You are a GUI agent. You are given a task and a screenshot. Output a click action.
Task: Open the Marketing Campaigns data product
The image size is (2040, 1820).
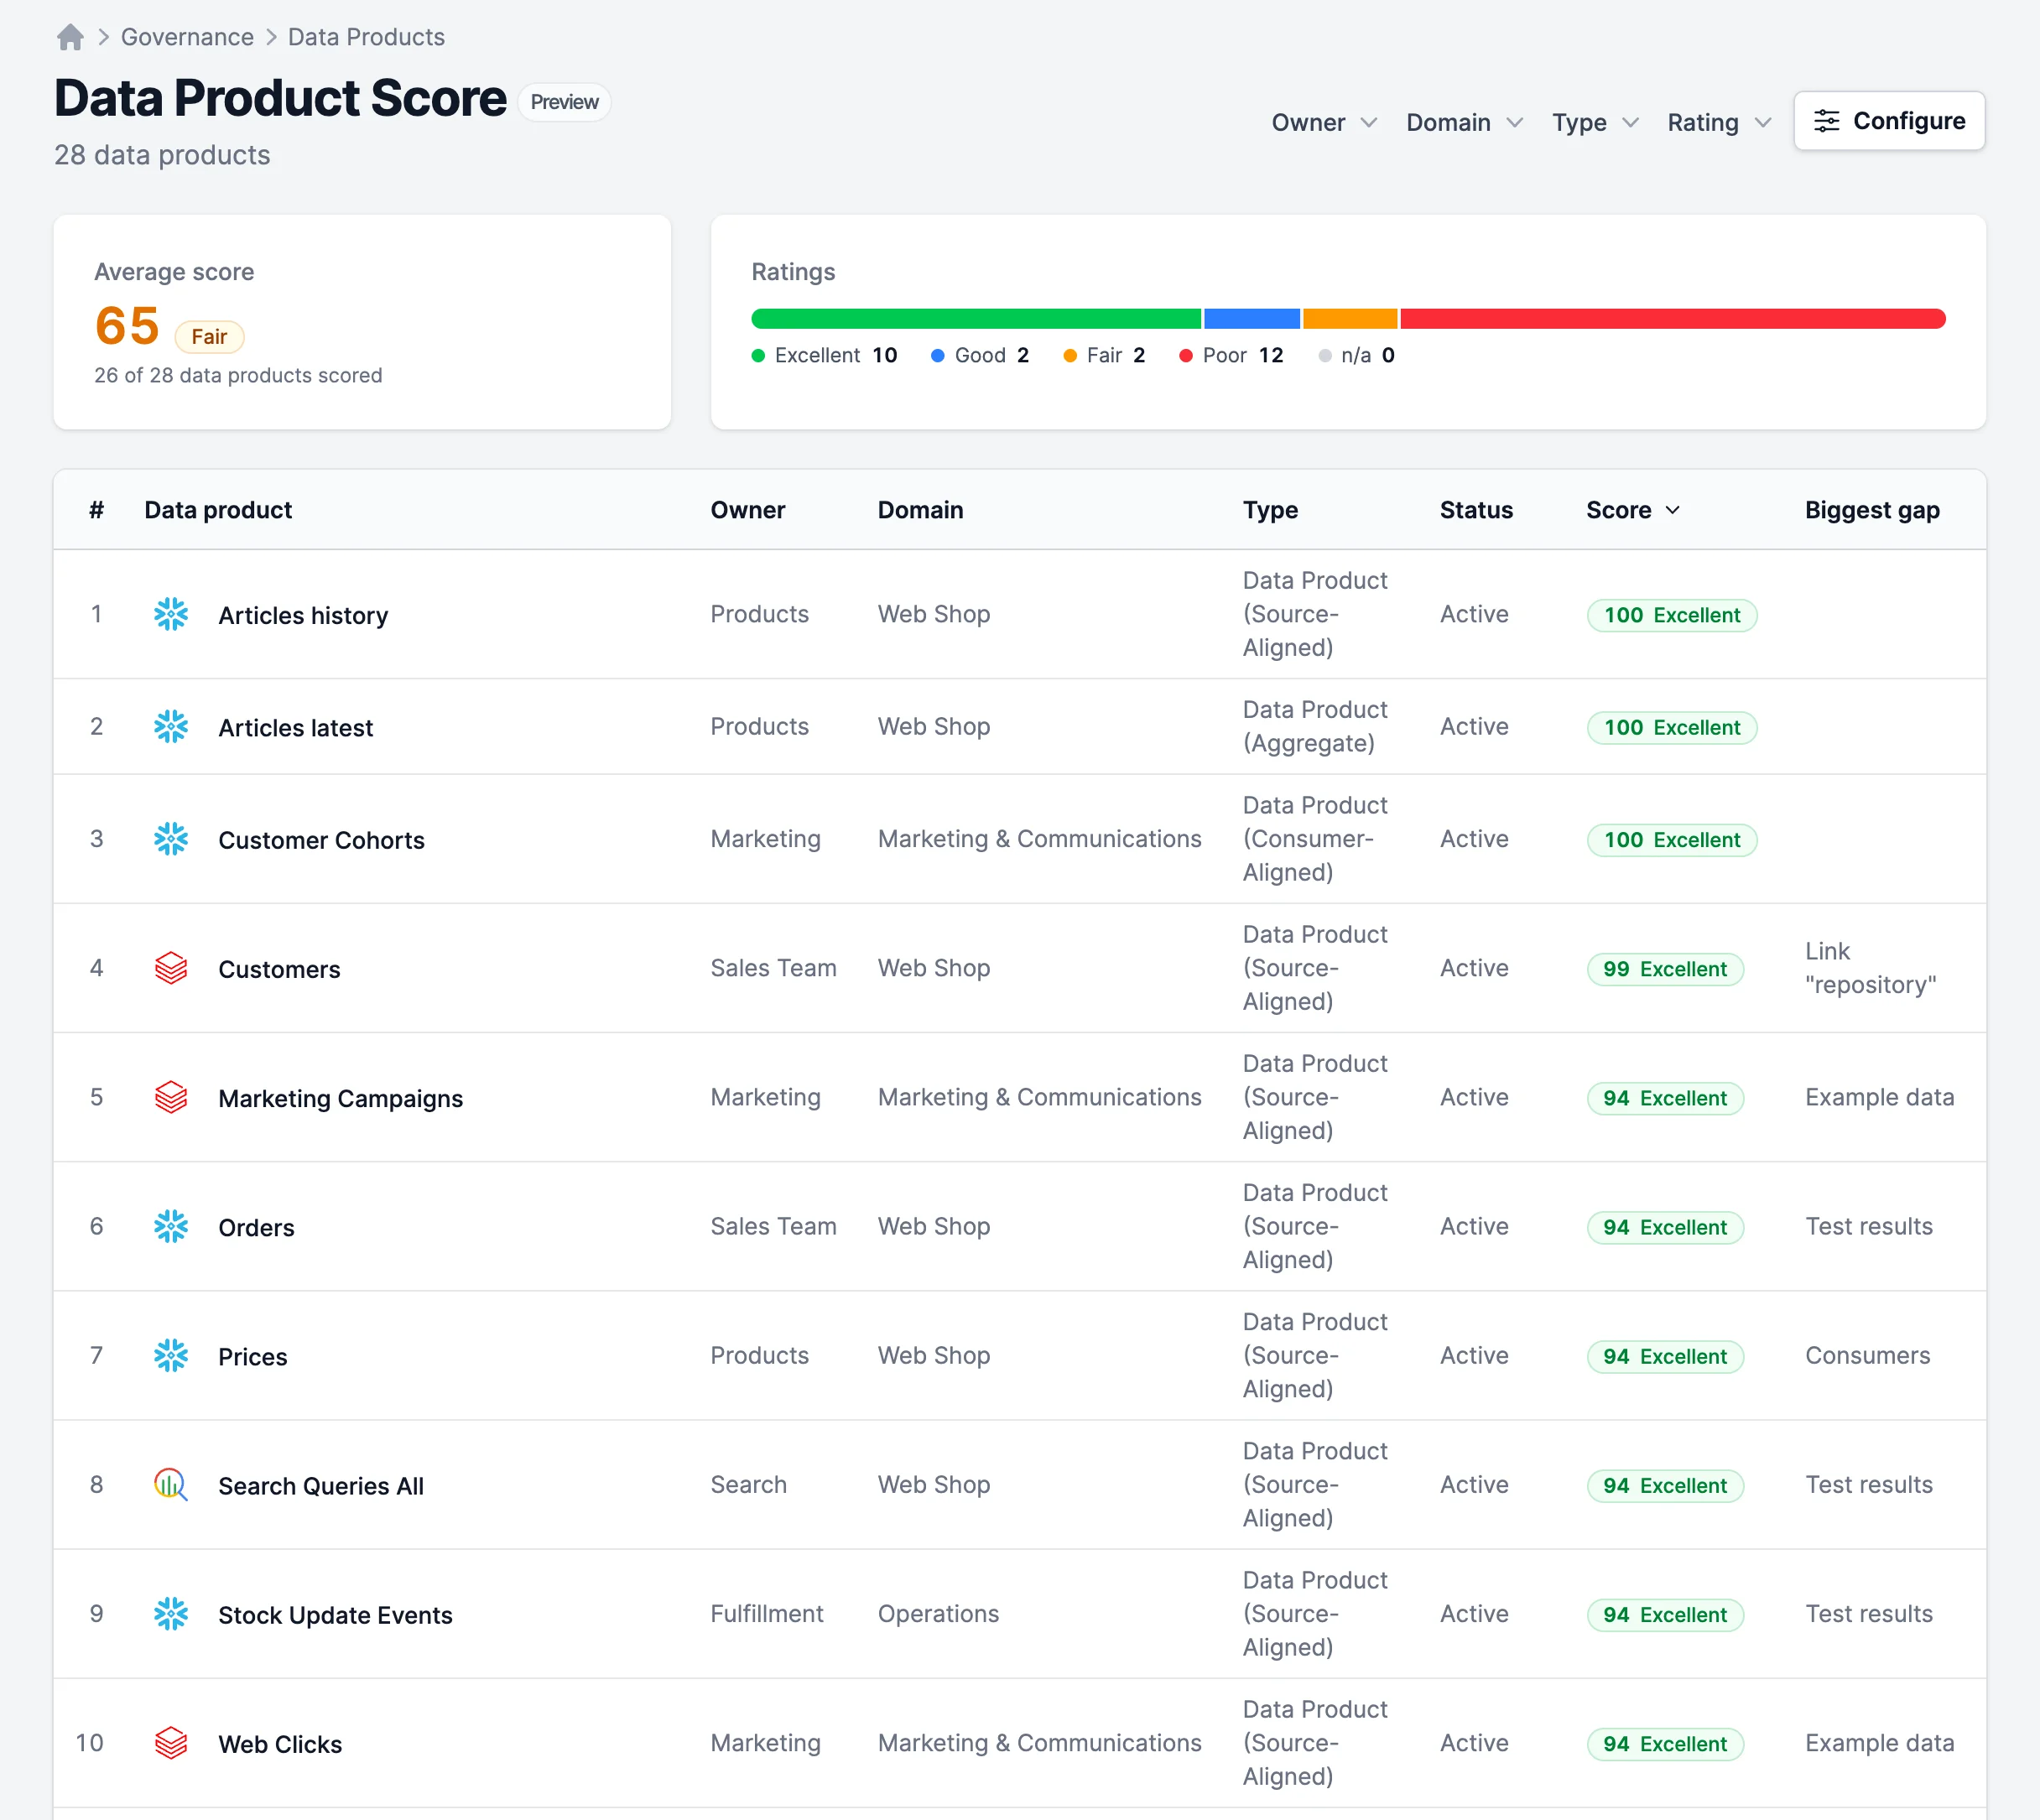coord(340,1098)
